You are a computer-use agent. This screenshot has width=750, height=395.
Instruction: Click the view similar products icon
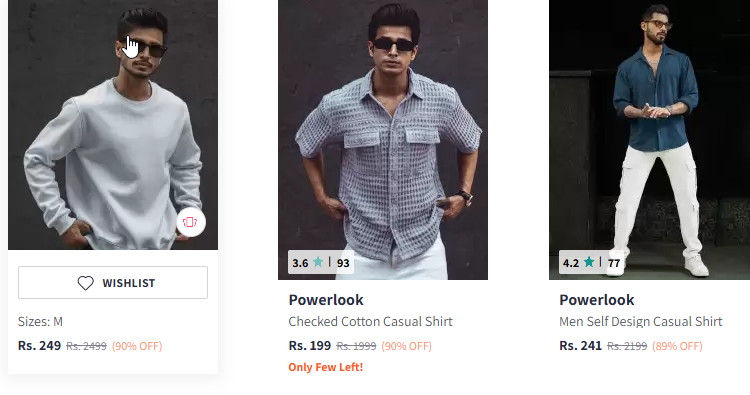pyautogui.click(x=191, y=222)
